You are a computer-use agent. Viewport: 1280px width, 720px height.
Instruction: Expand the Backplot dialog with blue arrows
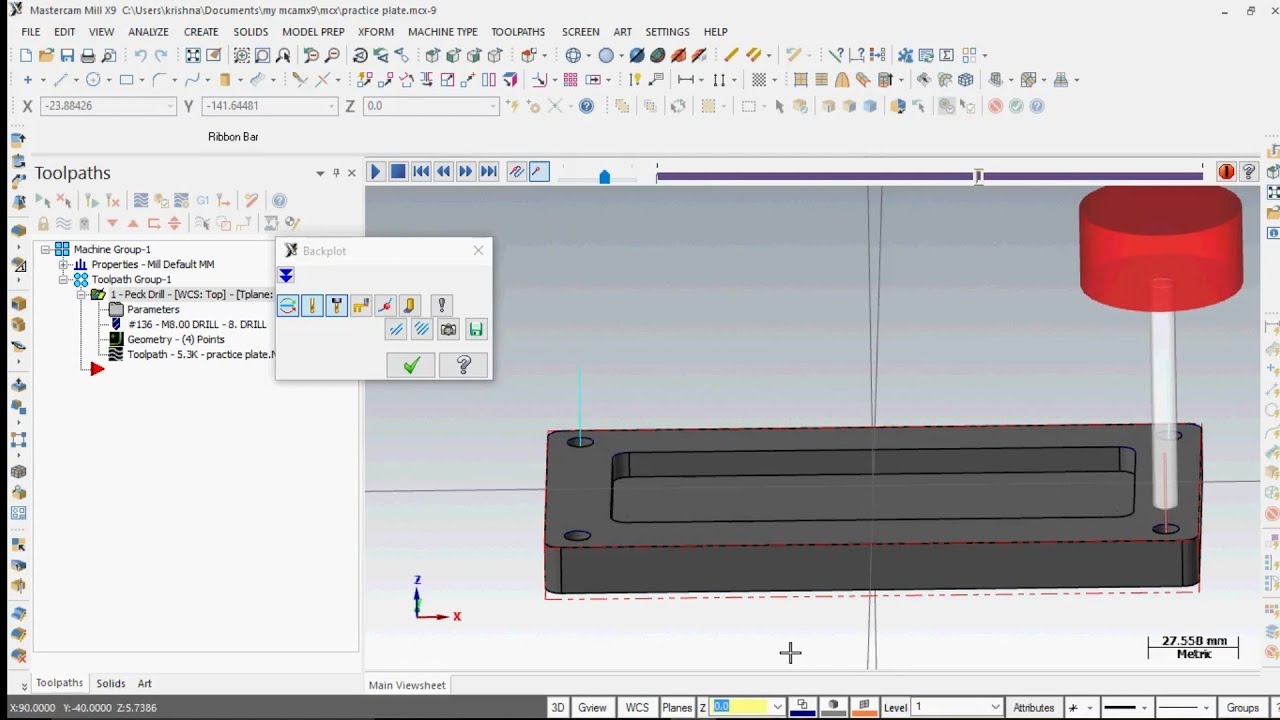click(286, 276)
